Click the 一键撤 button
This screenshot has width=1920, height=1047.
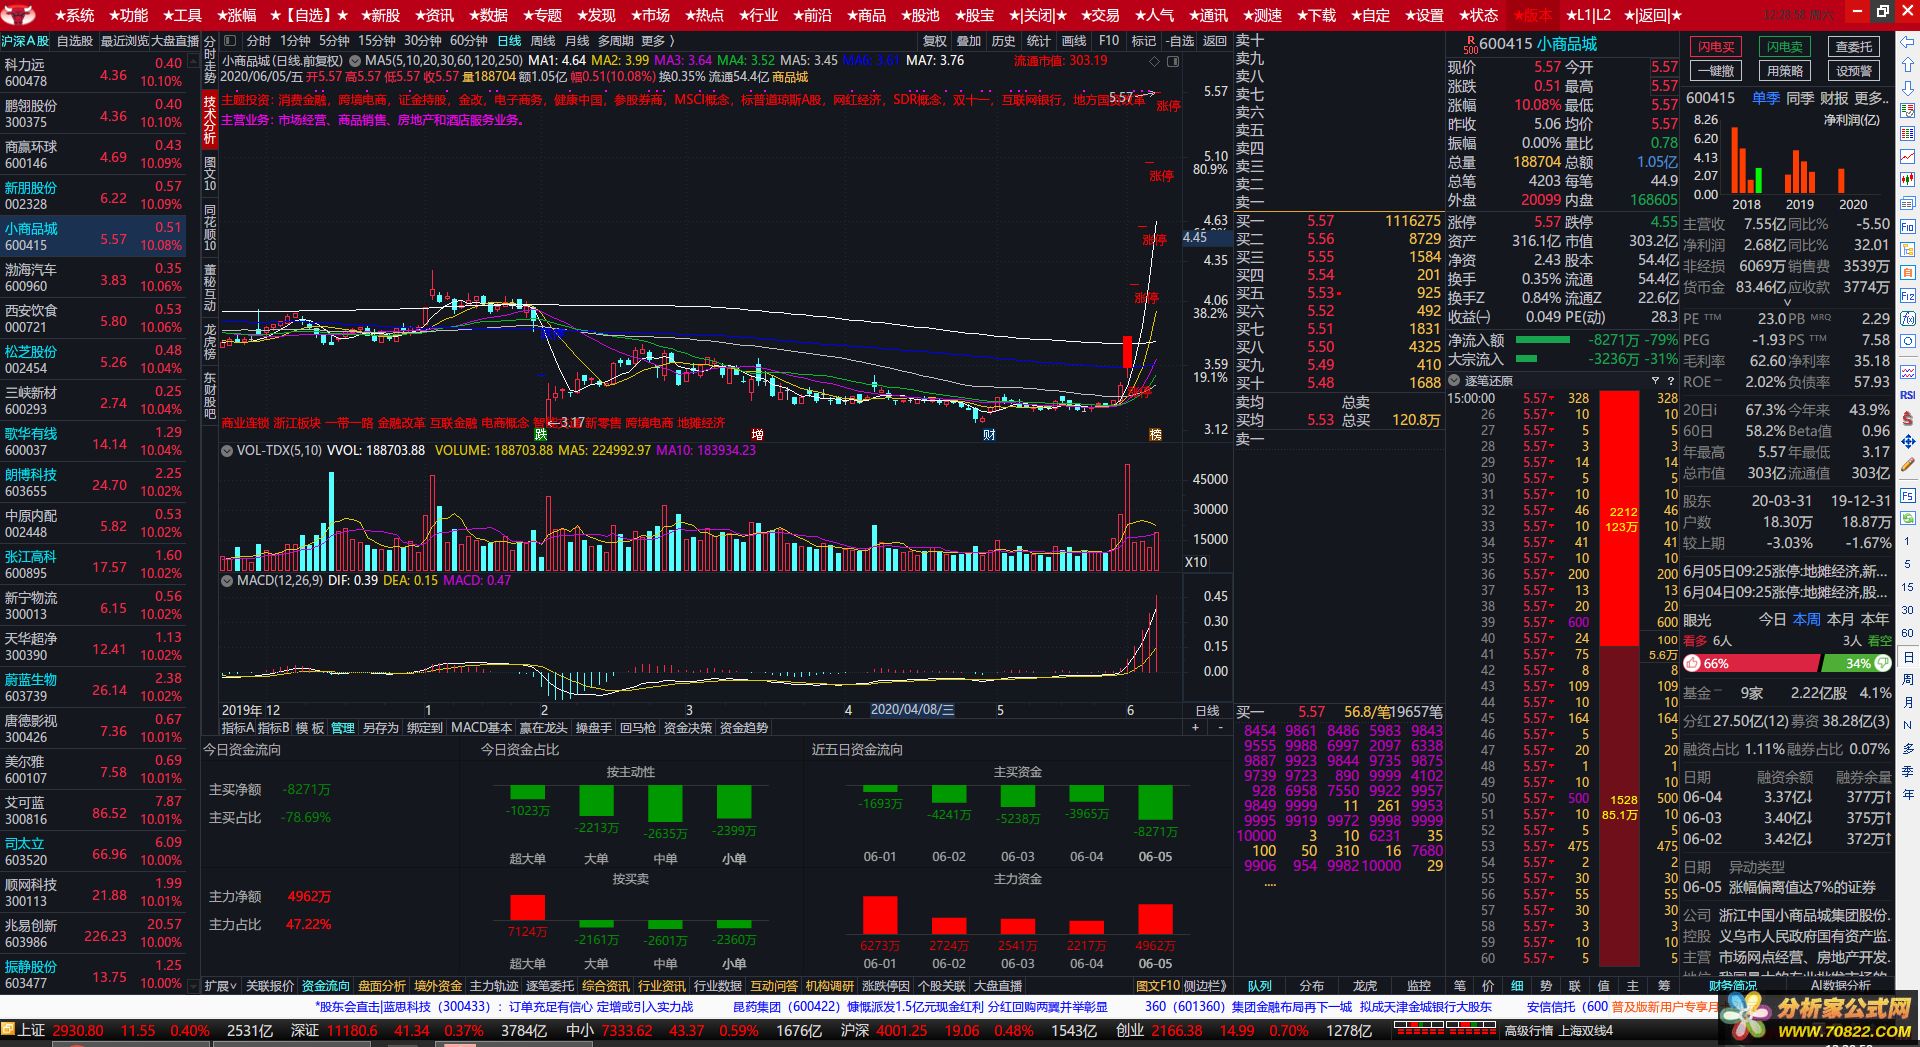(1716, 71)
